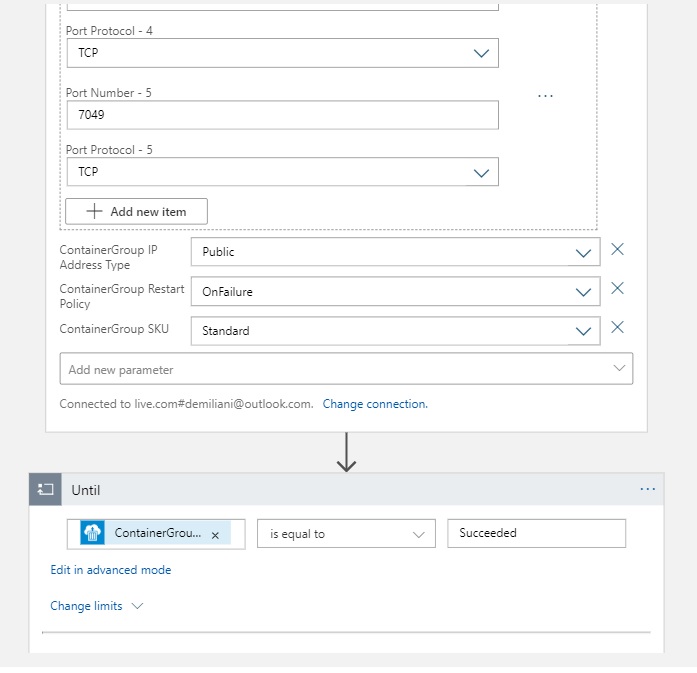The height and width of the screenshot is (673, 697).
Task: Click the ContainerGroup token cloud icon
Action: (93, 533)
